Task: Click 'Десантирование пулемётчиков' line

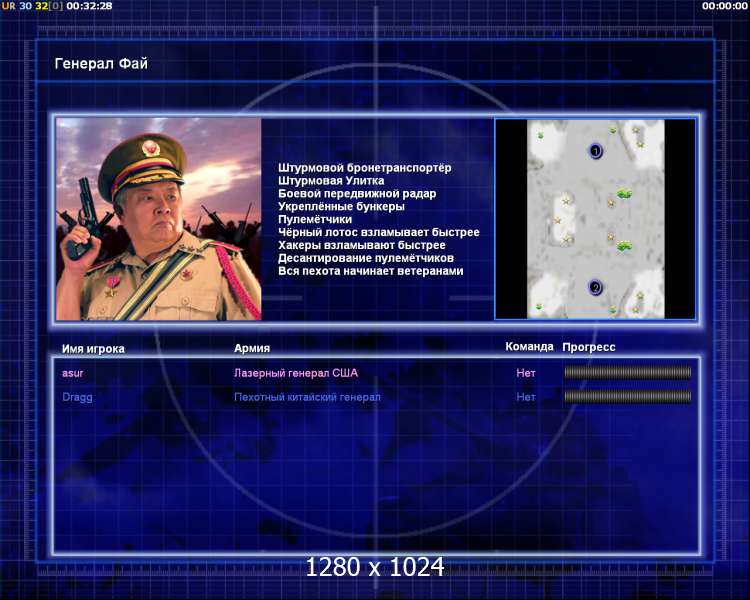Action: [x=366, y=258]
